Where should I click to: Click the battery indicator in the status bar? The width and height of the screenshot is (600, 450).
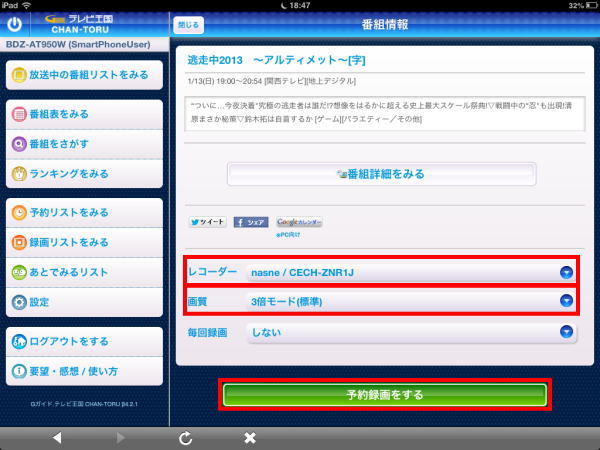tap(591, 5)
